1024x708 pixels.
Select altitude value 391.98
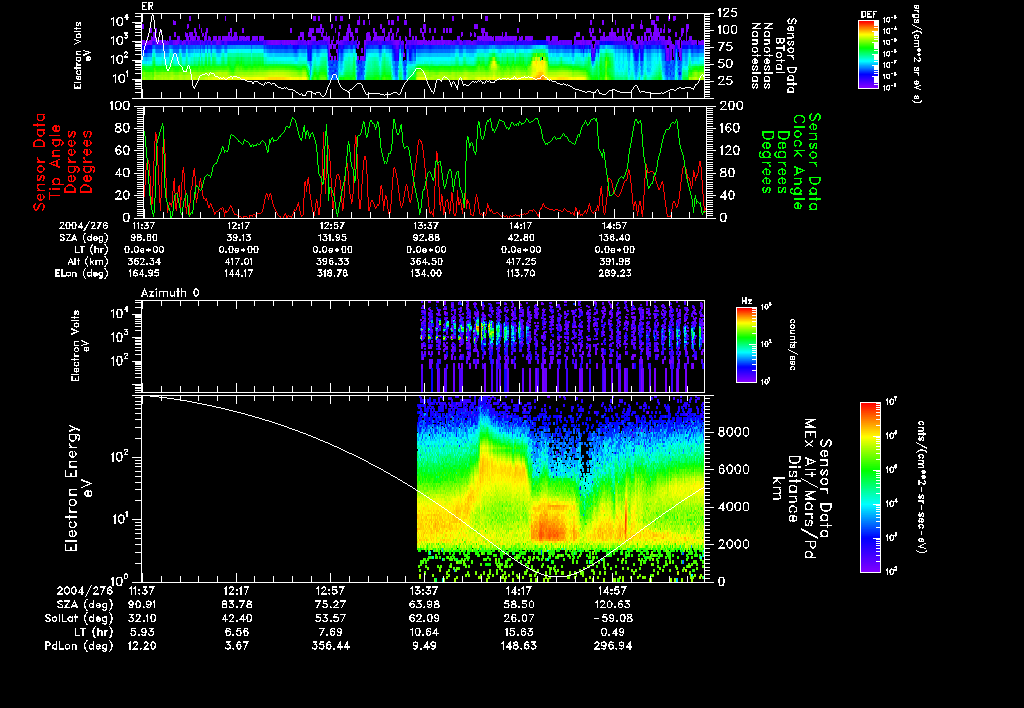tap(614, 262)
